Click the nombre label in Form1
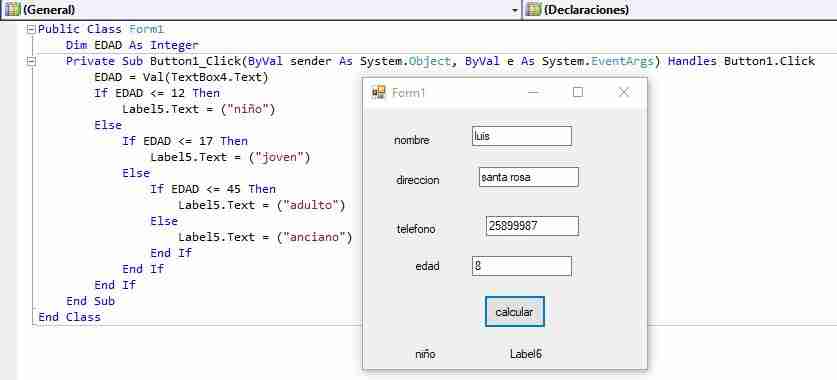 pos(412,140)
